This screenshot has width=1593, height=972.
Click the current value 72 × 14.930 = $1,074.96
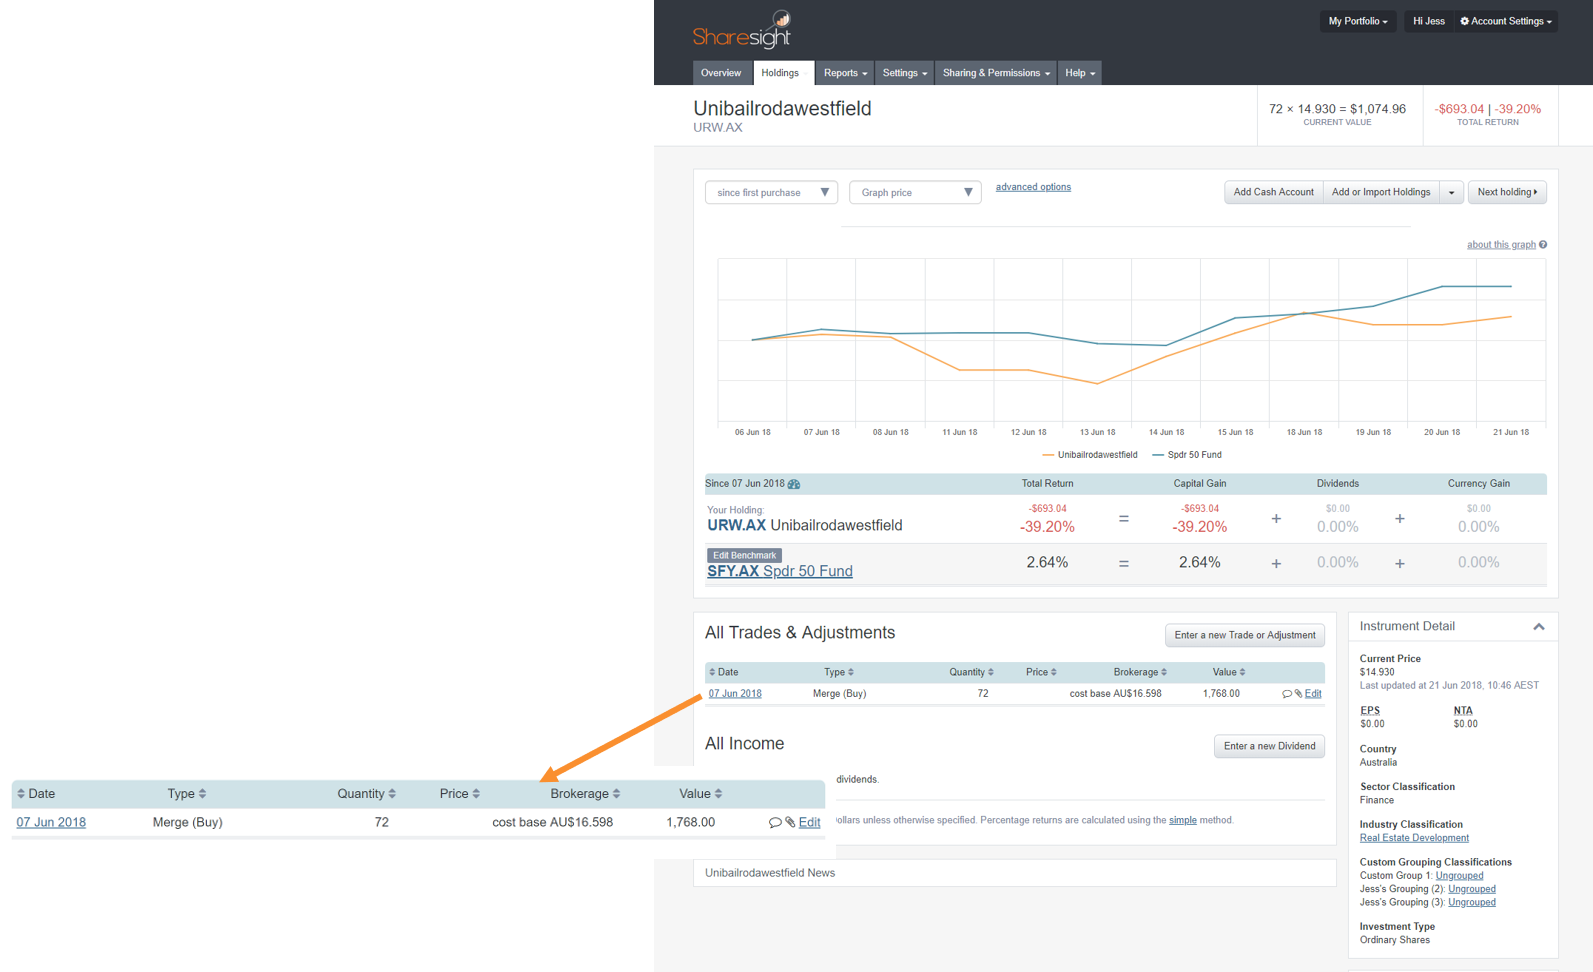1337,109
